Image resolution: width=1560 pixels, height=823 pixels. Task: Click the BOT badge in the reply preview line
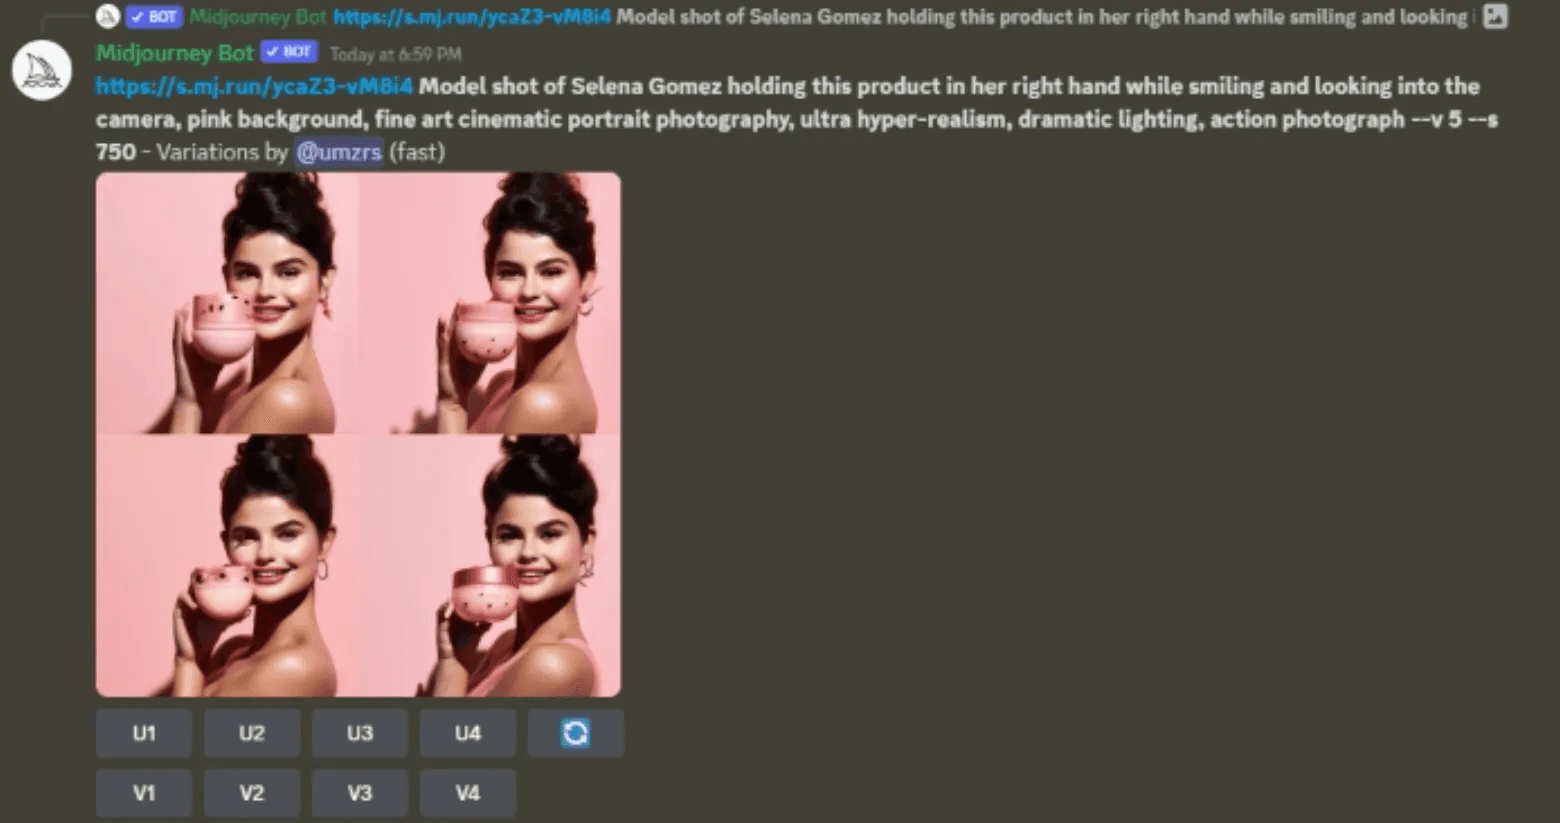point(154,16)
